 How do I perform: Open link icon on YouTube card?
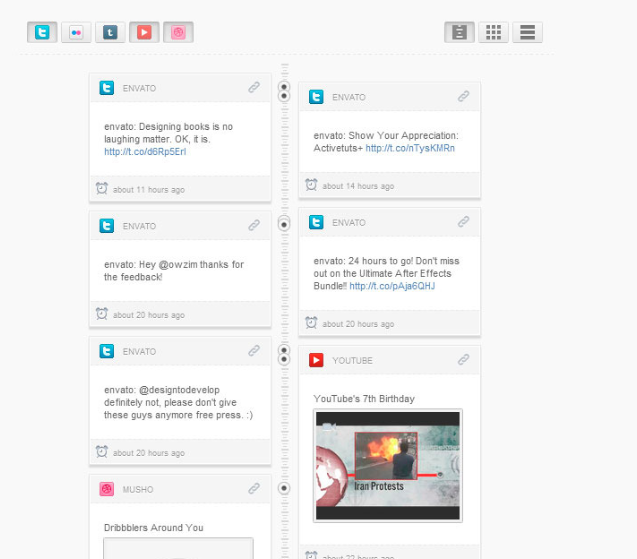click(464, 359)
